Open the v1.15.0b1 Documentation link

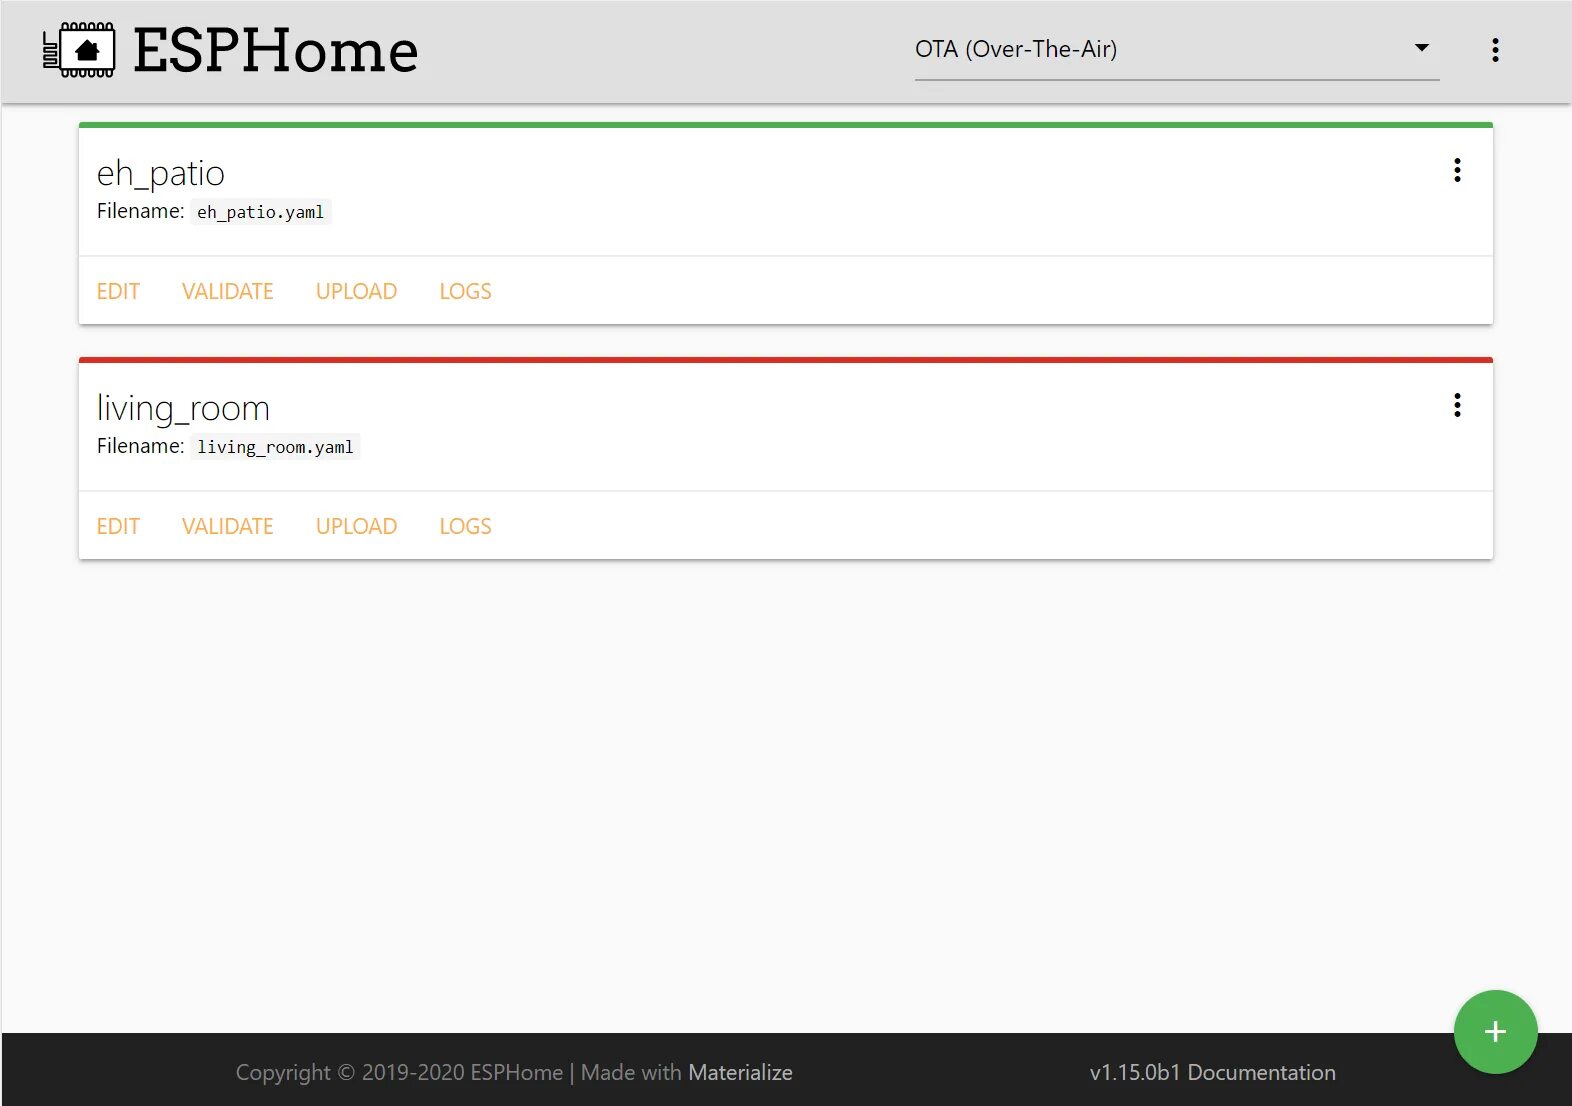pos(1212,1073)
